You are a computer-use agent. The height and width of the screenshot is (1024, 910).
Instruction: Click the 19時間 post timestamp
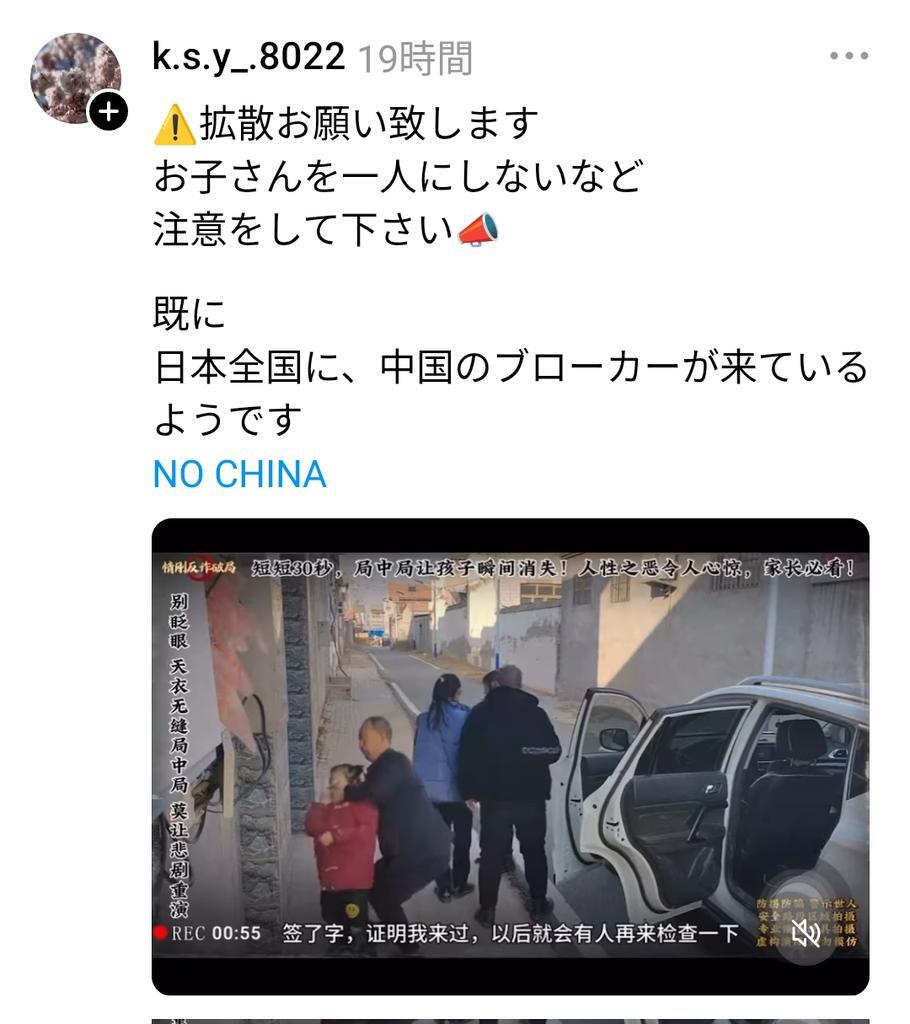coord(415,58)
